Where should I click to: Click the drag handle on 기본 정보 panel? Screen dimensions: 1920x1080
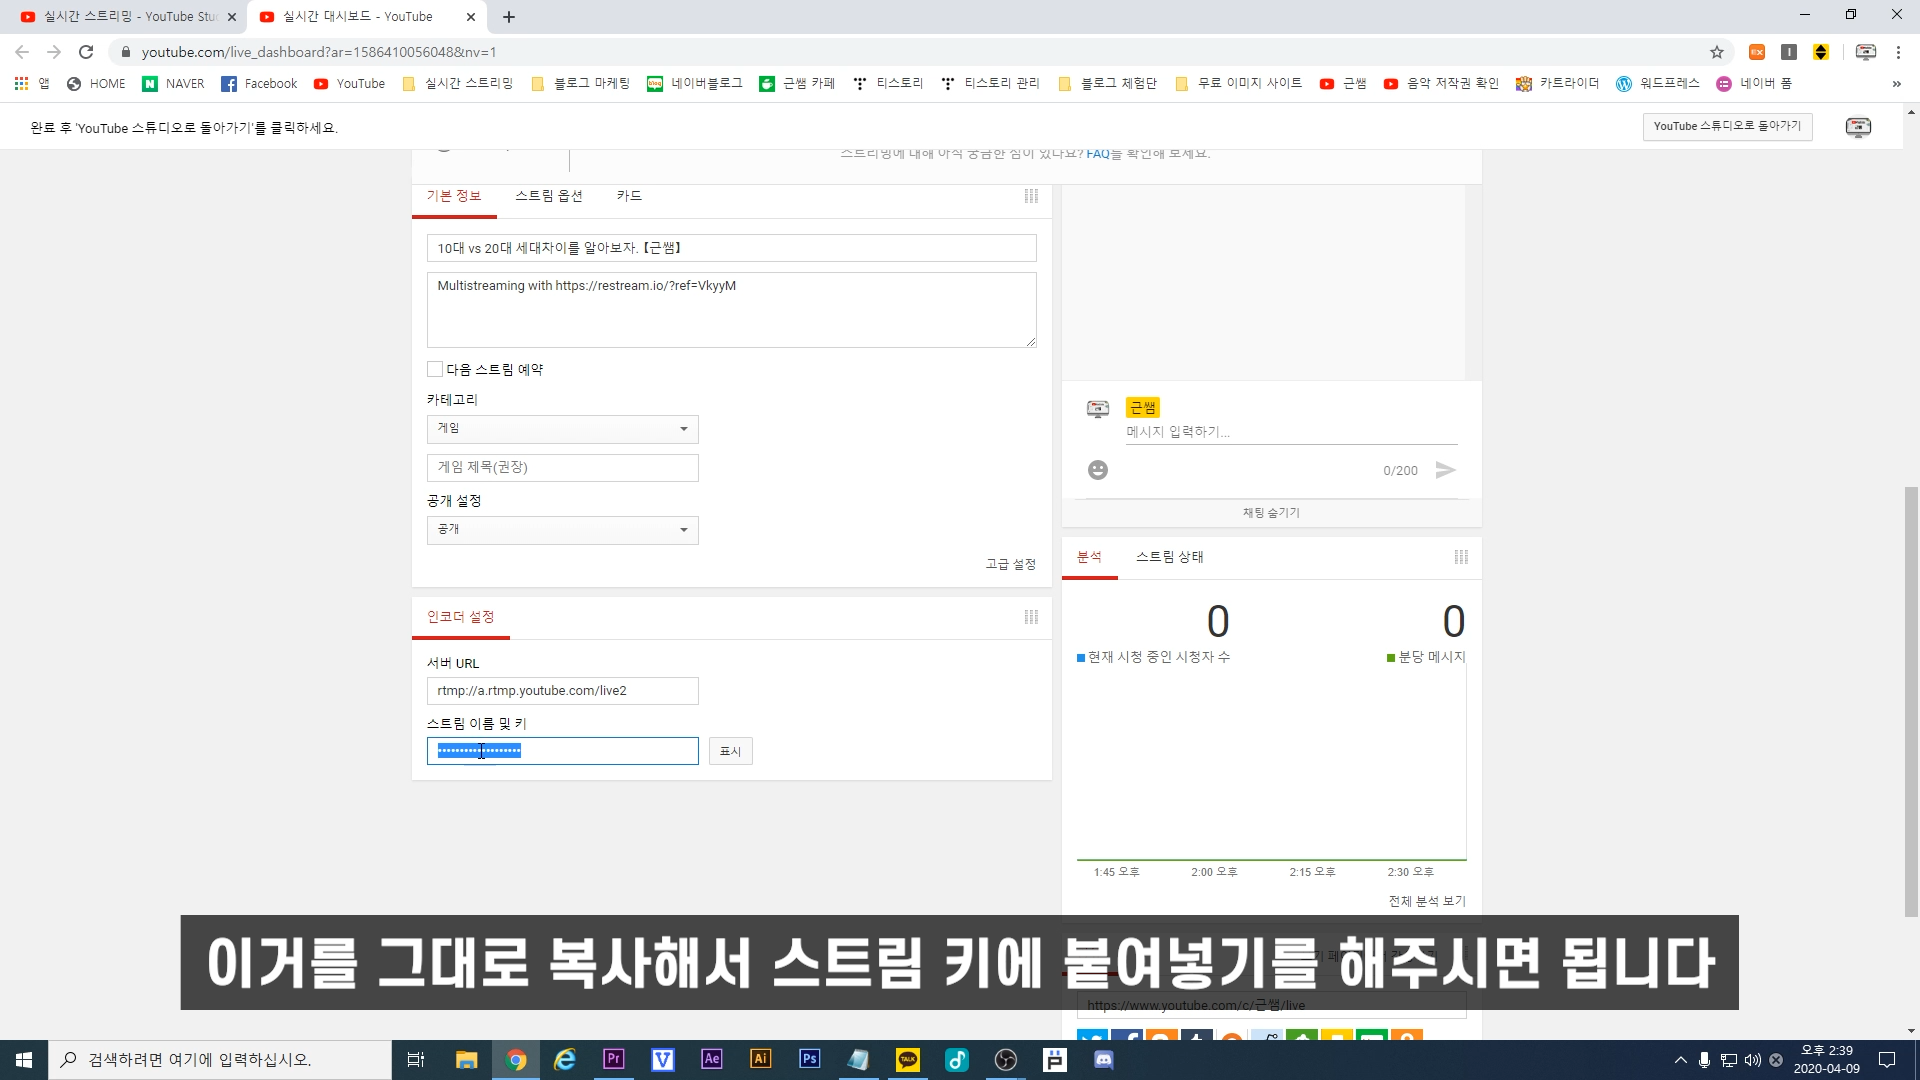coord(1031,196)
